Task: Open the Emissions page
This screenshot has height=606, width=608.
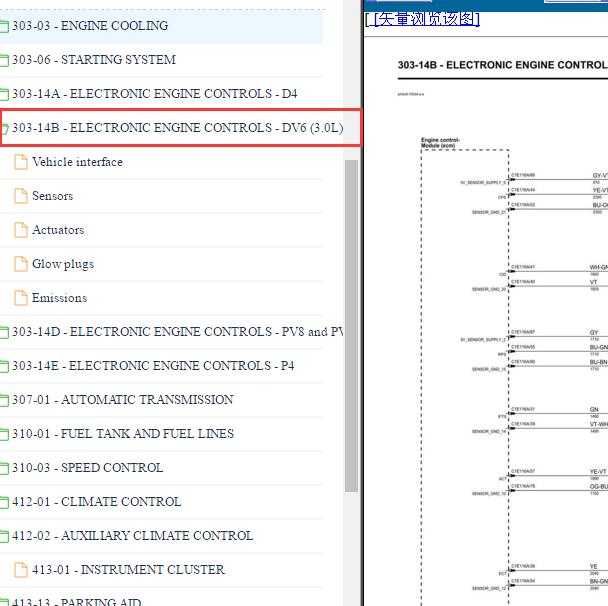Action: pos(59,298)
